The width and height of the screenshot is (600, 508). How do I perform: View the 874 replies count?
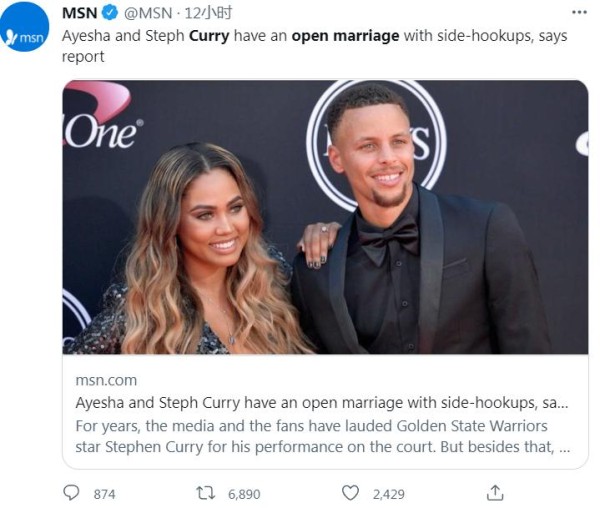(x=104, y=494)
